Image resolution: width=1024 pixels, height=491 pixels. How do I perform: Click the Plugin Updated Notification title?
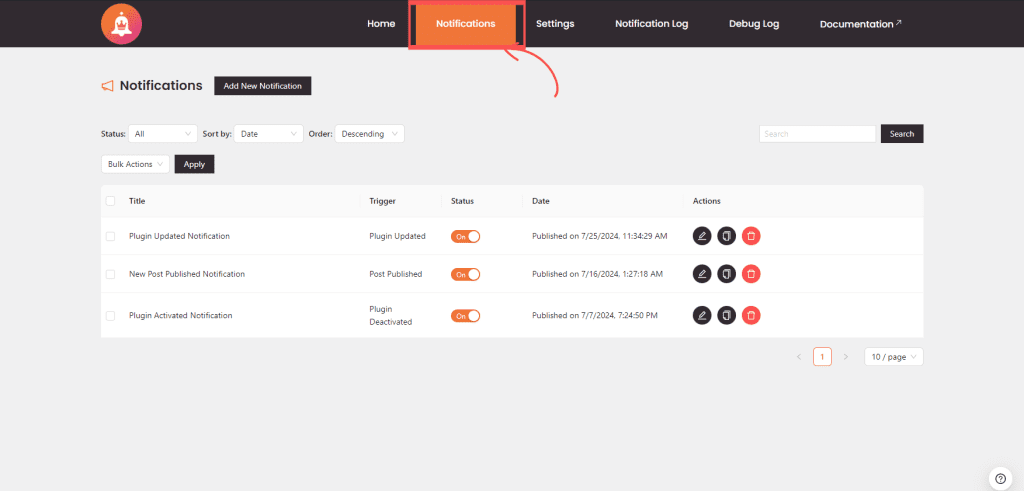pos(180,236)
